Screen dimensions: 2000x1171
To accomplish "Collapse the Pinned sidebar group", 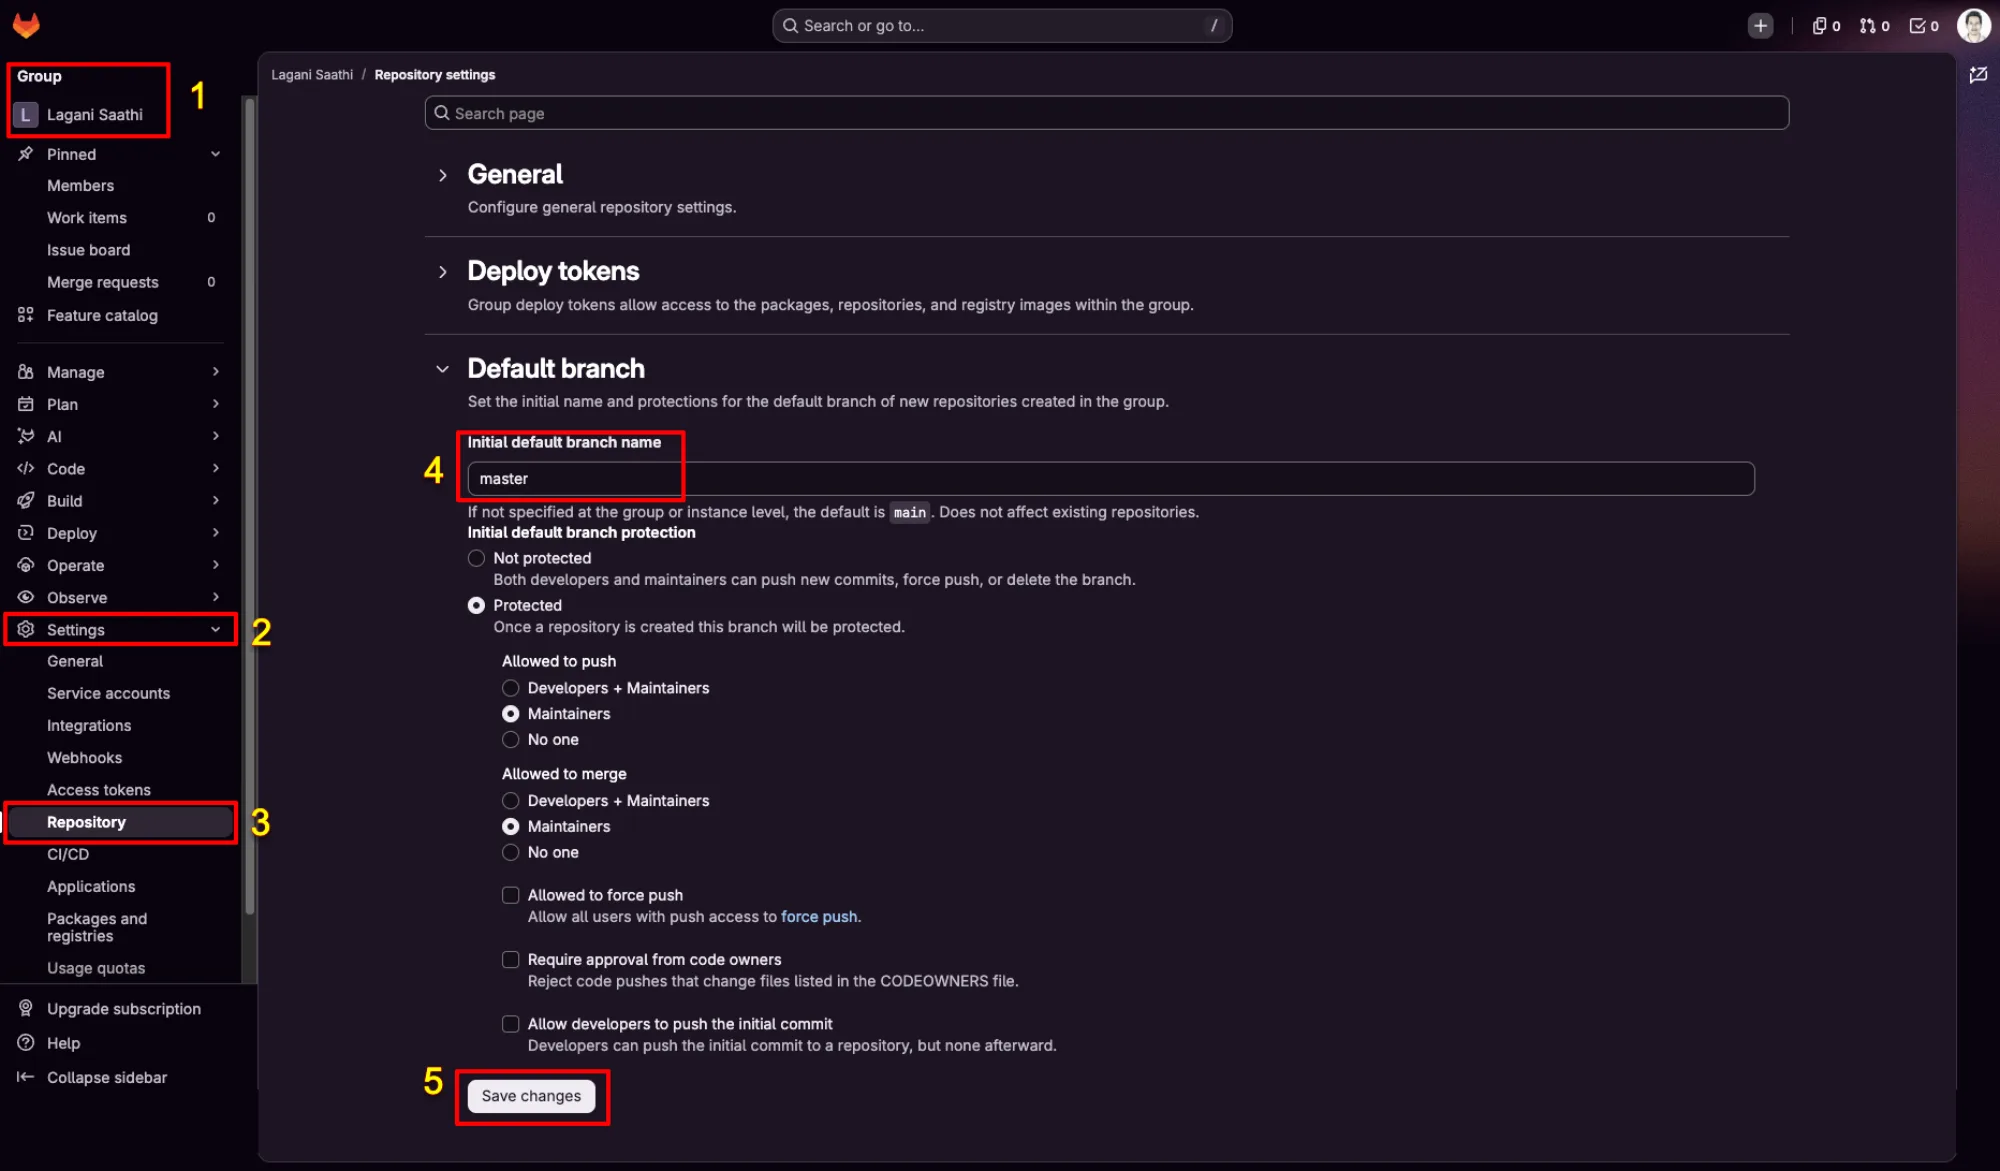I will [x=215, y=154].
